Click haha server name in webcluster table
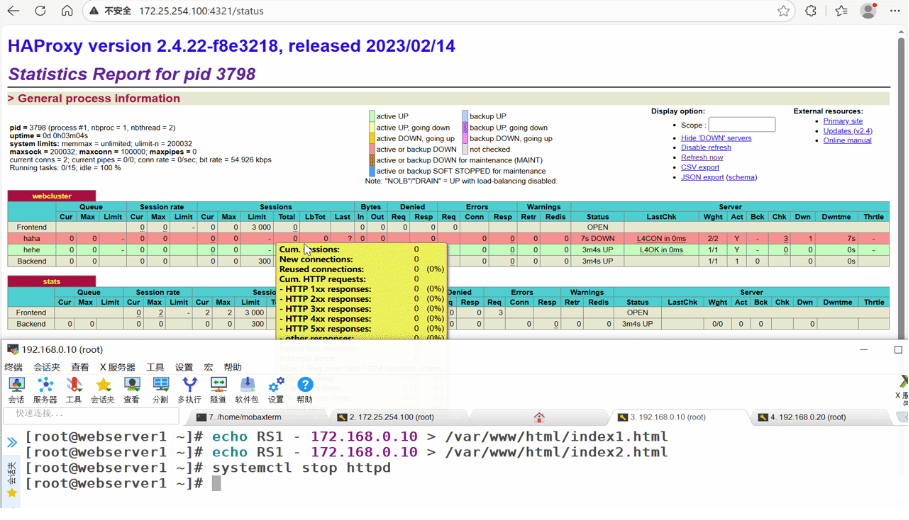Image resolution: width=909 pixels, height=520 pixels. tap(32, 238)
